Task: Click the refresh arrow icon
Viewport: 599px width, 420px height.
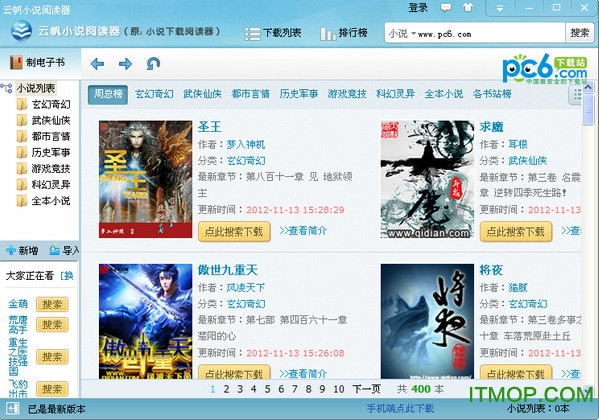Action: click(x=153, y=63)
